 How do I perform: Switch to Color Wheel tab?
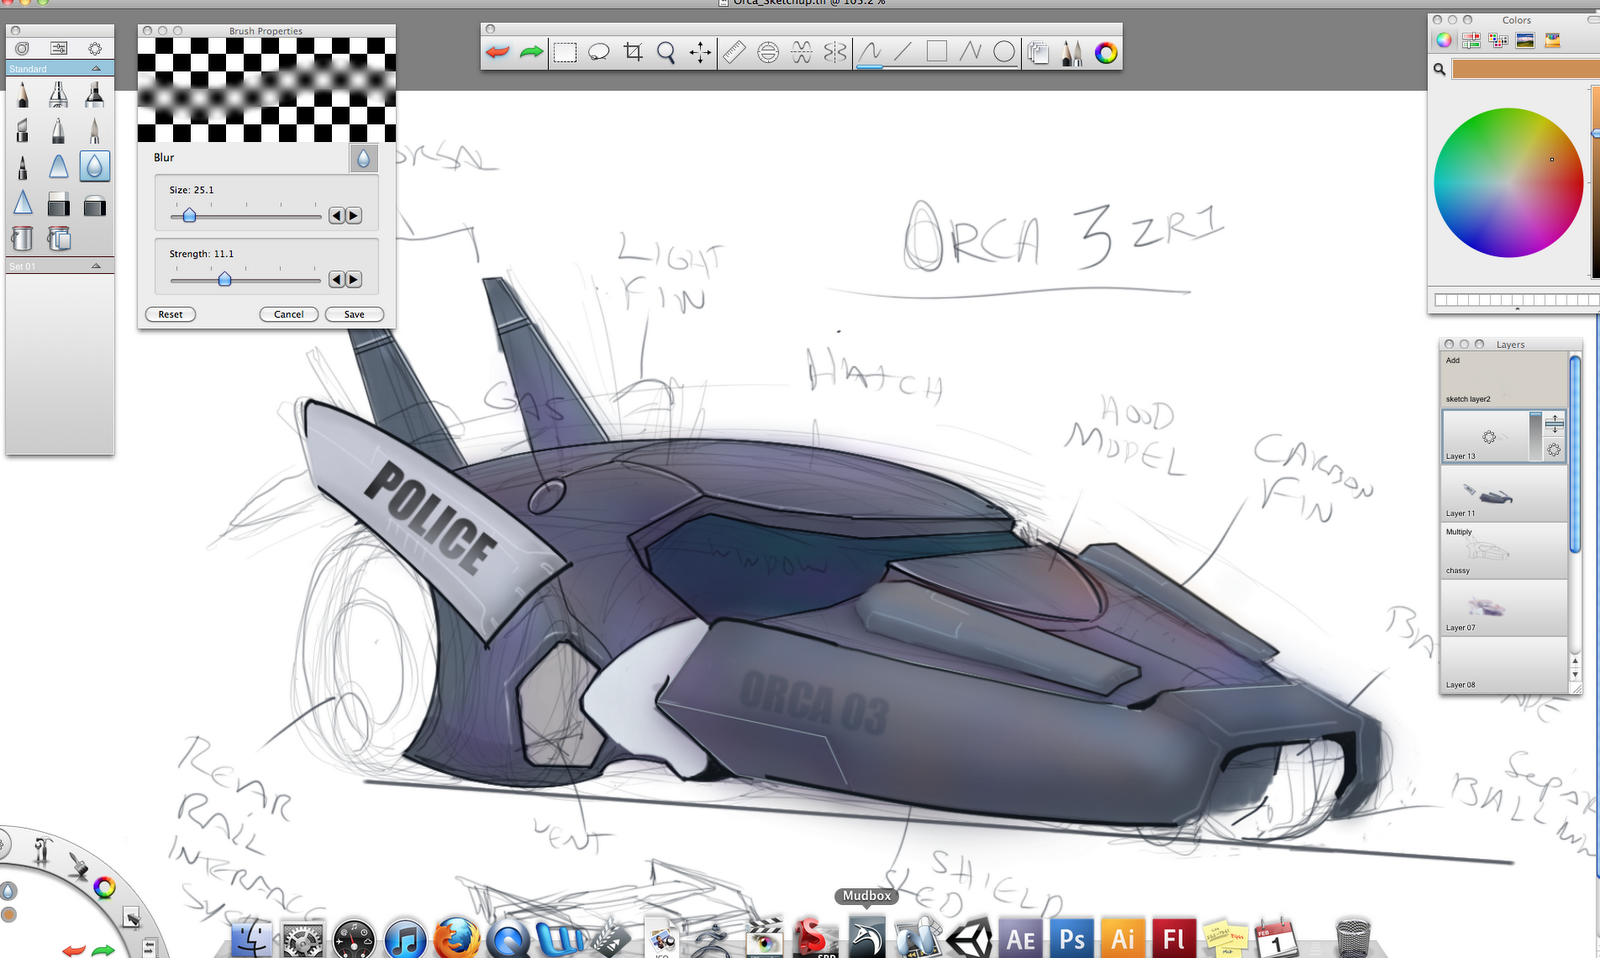click(x=1444, y=40)
